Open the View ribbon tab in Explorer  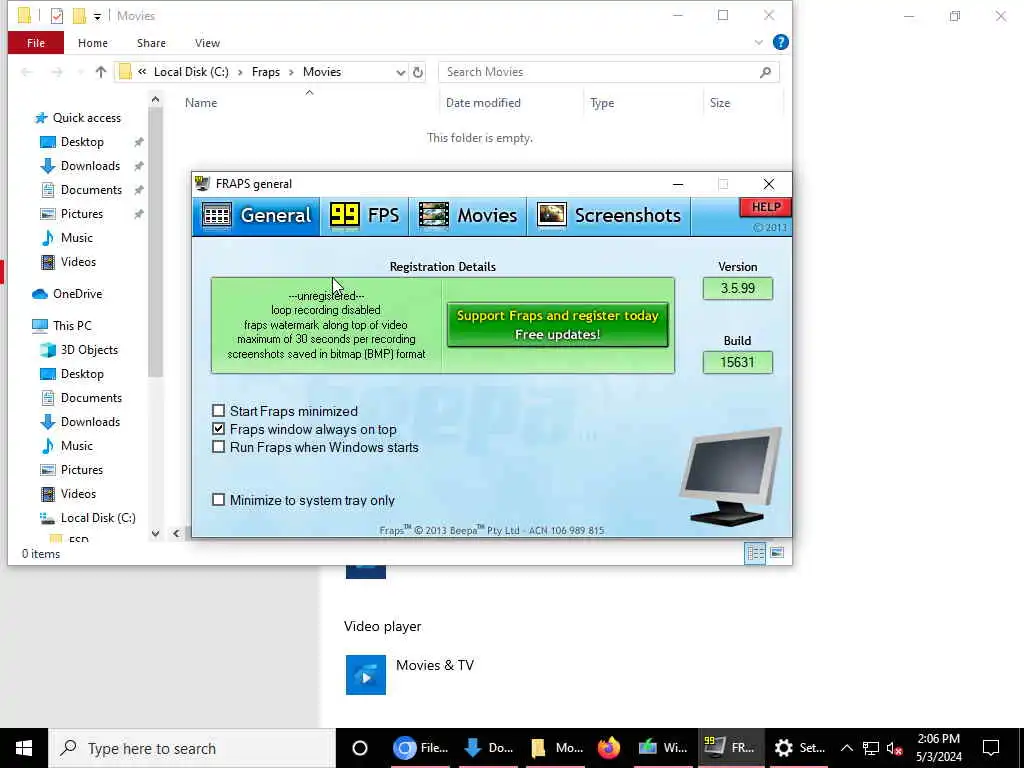tap(207, 43)
